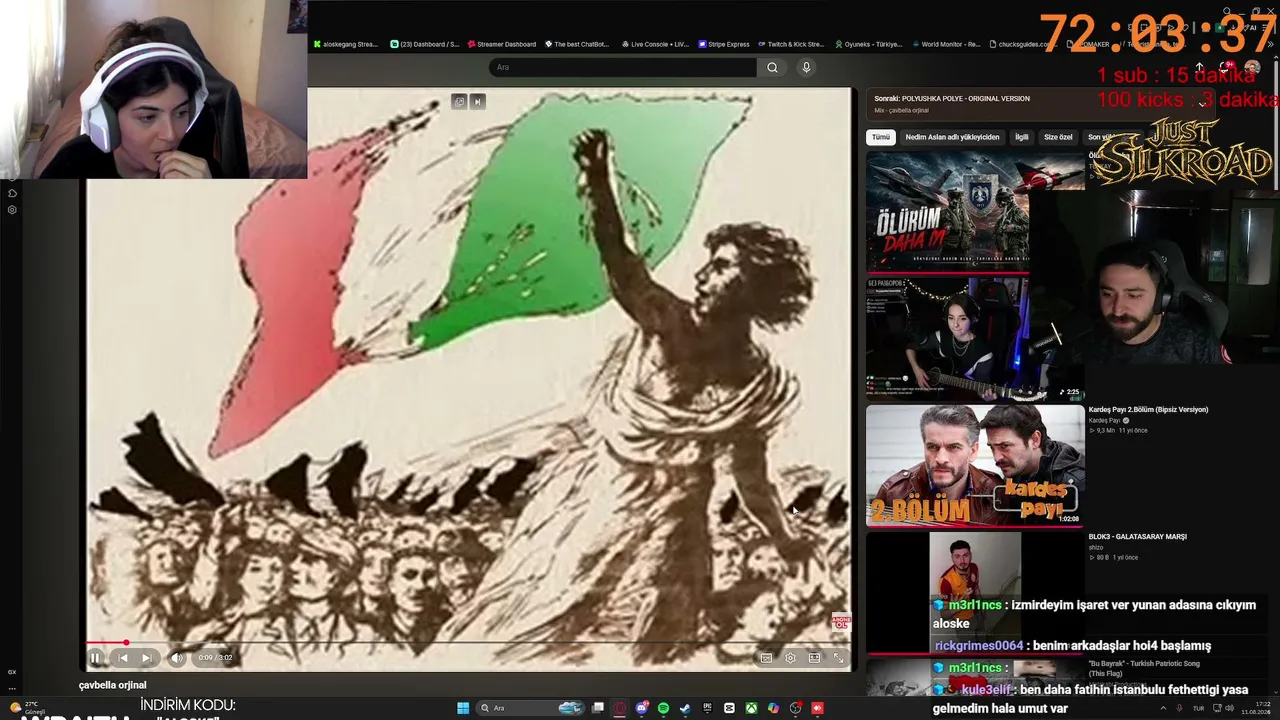Open the Kardeş Payı 2.Bölüm thumbnail
This screenshot has width=1280, height=720.
975,465
